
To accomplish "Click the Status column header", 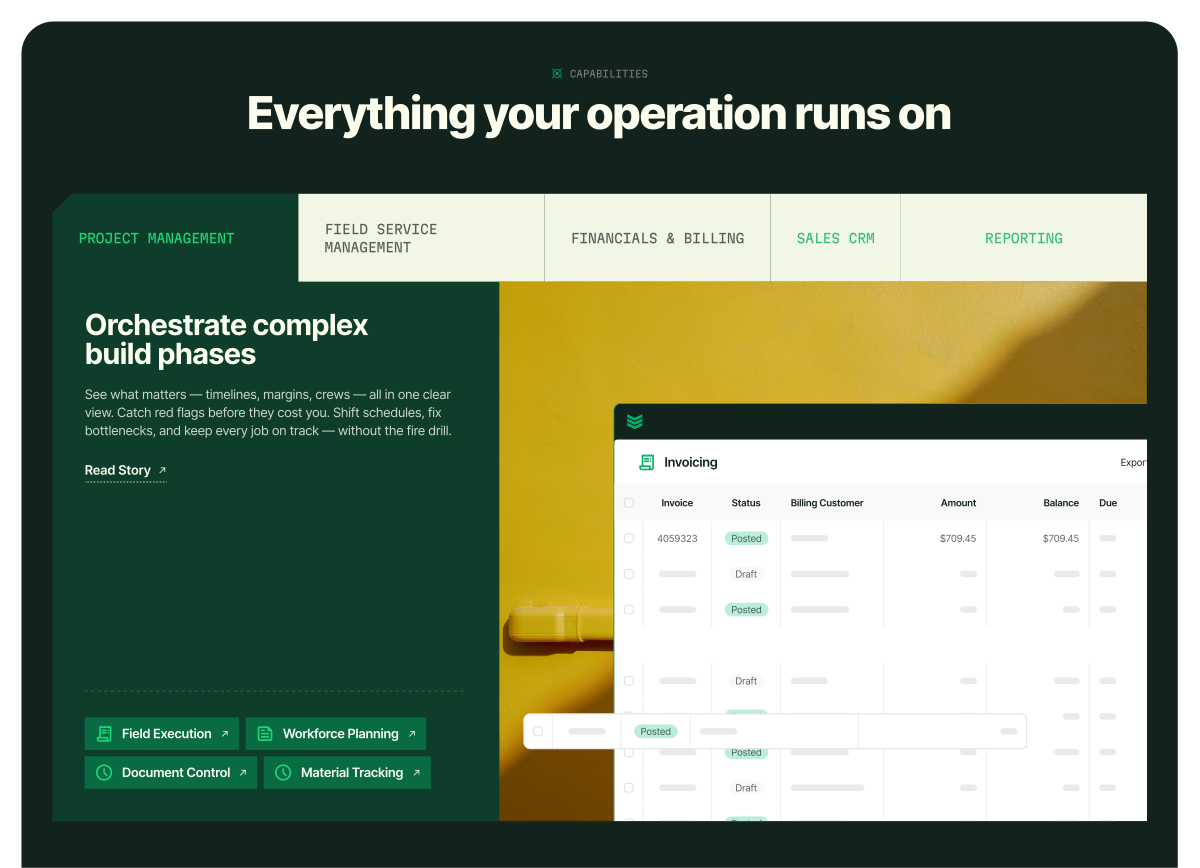I will [x=746, y=503].
